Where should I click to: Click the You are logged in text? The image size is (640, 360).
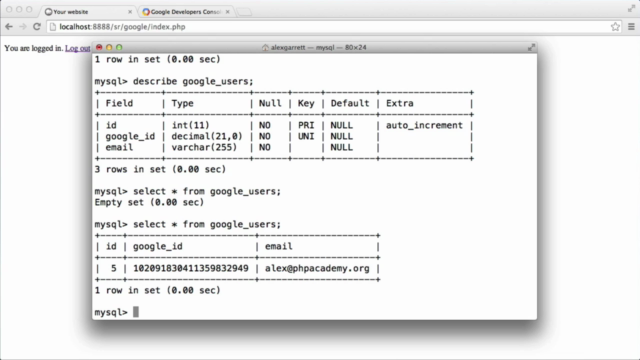pyautogui.click(x=34, y=48)
